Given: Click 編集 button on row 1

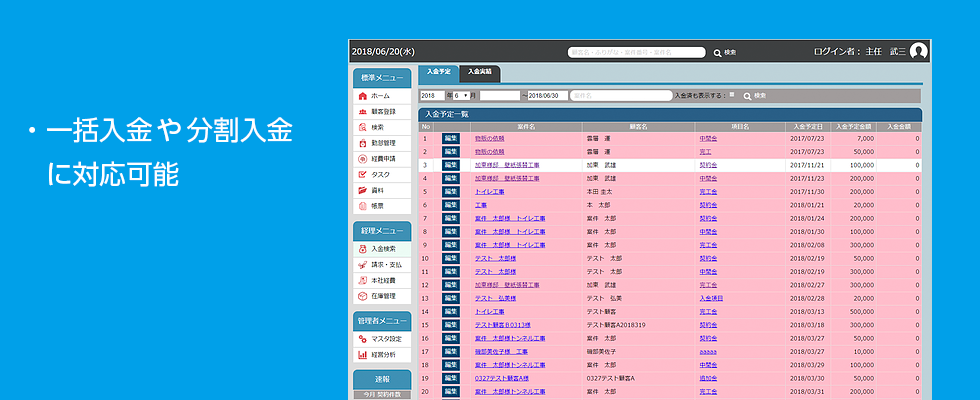Looking at the screenshot, I should tap(451, 138).
